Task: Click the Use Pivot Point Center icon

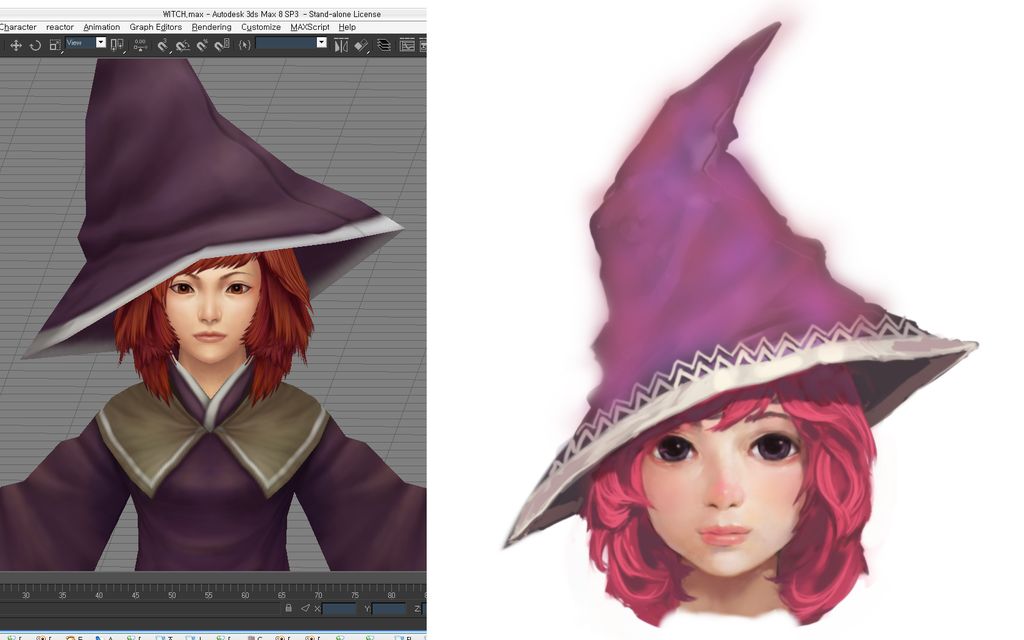Action: (118, 45)
